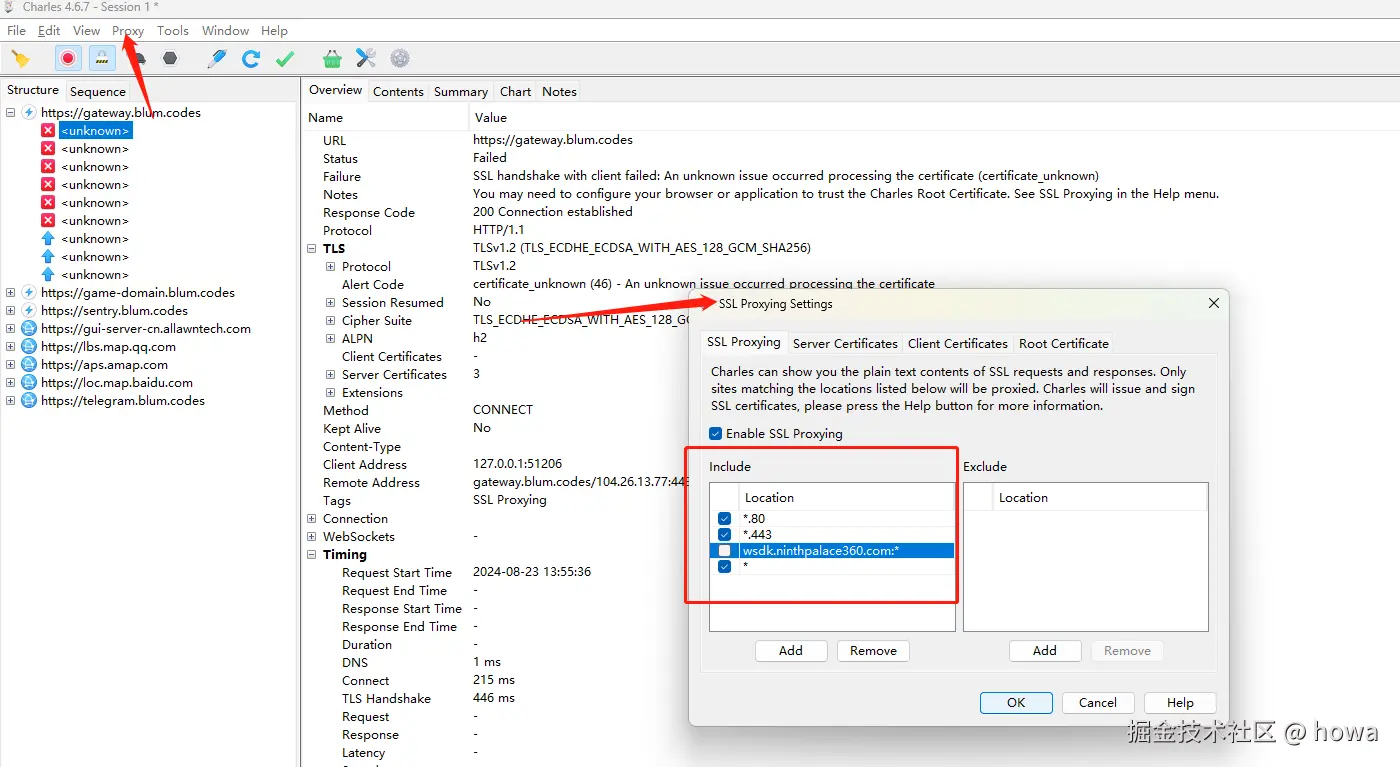Collapse the gateway.blum.codes tree node
Image resolution: width=1400 pixels, height=767 pixels.
[10, 113]
